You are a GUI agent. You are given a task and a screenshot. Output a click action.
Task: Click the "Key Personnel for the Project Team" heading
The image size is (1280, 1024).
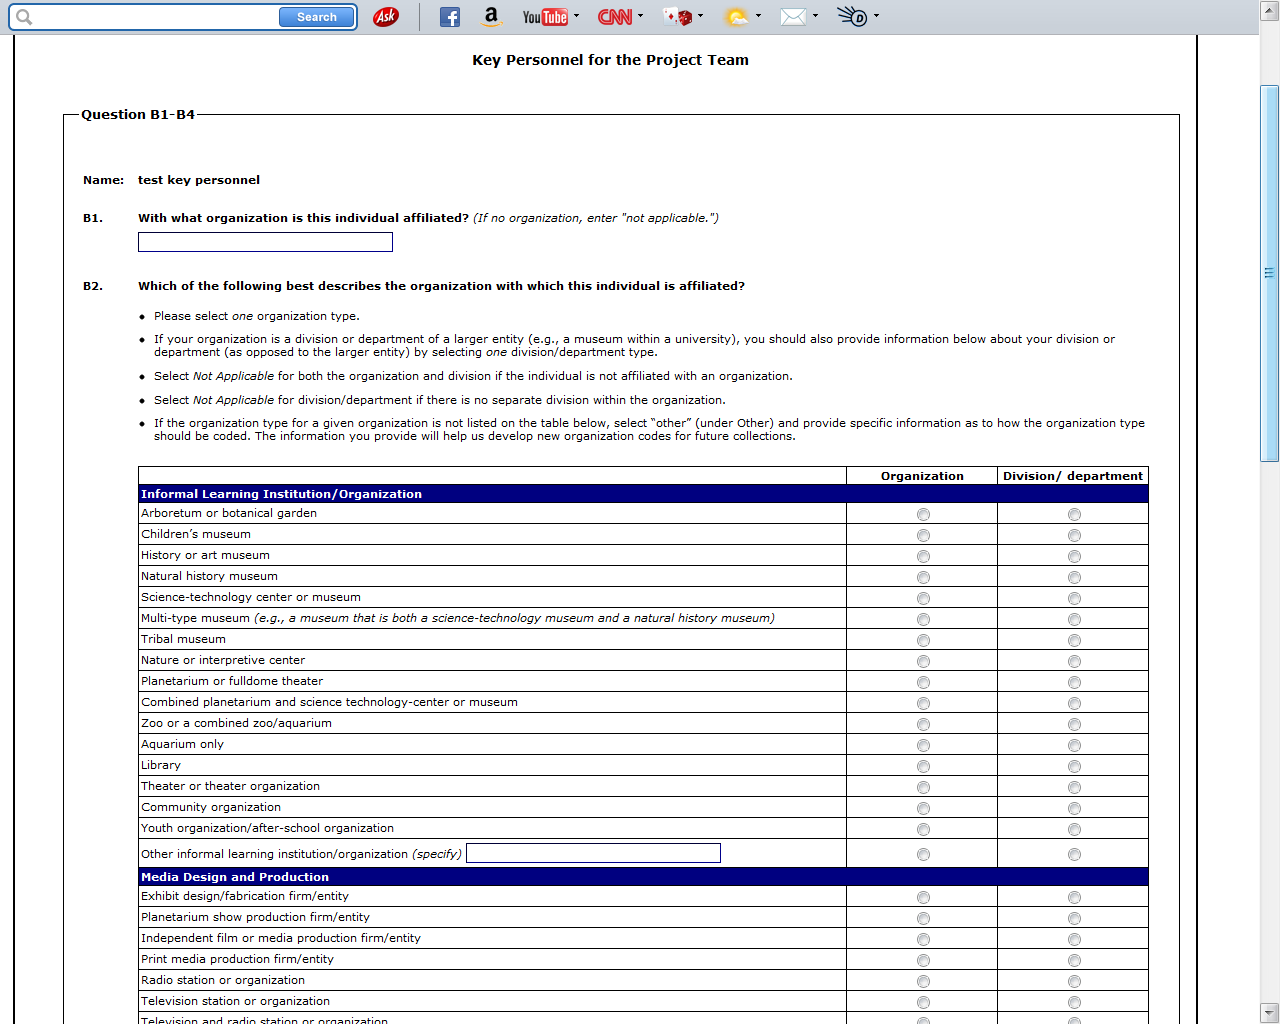(x=610, y=60)
